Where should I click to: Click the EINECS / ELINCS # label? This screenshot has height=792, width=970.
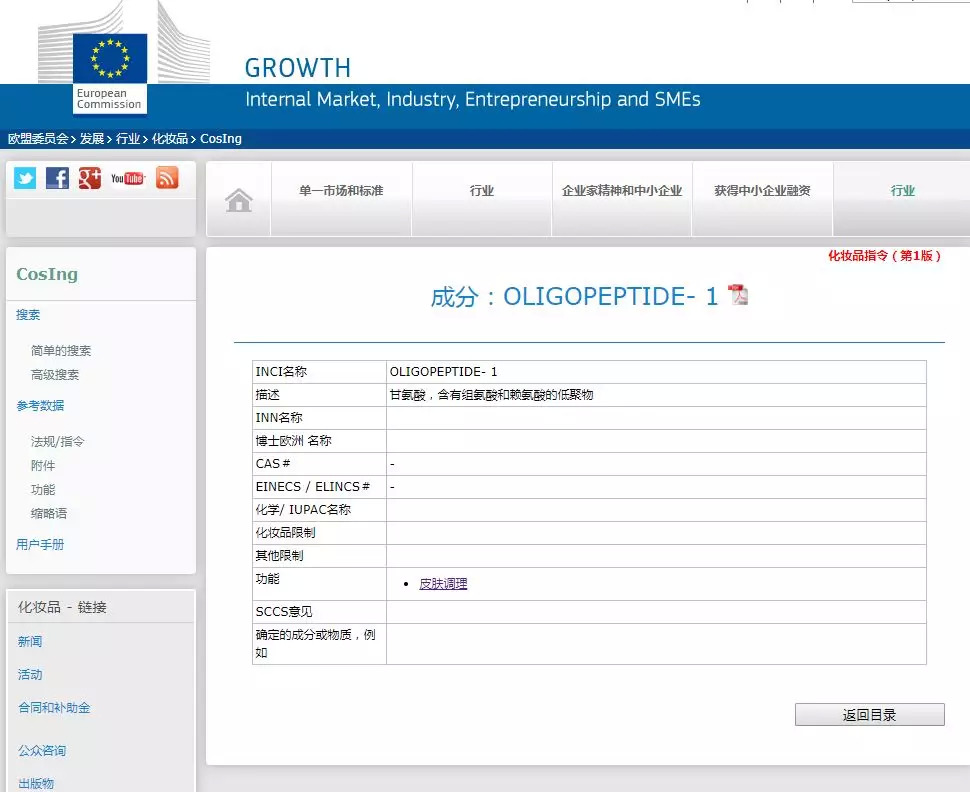312,487
